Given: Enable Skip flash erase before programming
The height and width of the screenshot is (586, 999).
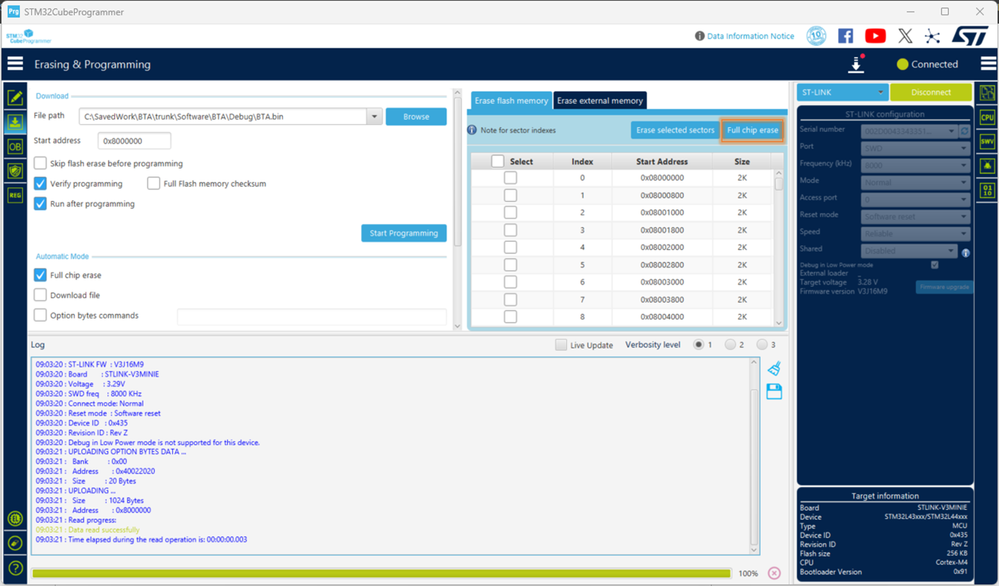Looking at the screenshot, I should pos(40,163).
